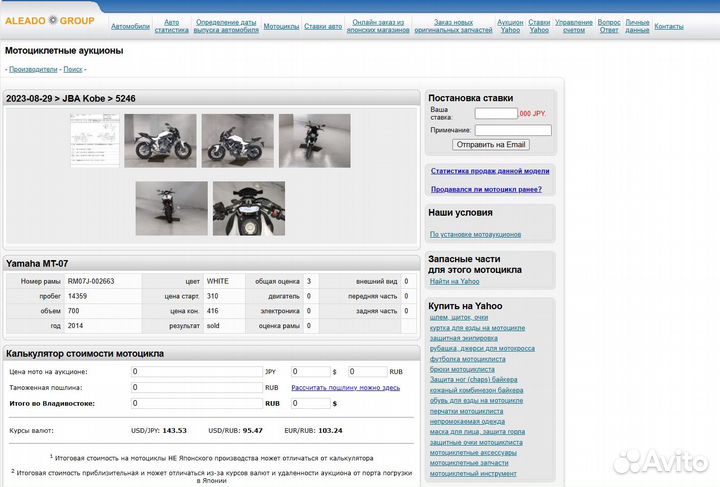Image resolution: width=720 pixels, height=487 pixels.
Task: Open 'шлем, щиток, очки' Yahoo link
Action: pos(459,317)
